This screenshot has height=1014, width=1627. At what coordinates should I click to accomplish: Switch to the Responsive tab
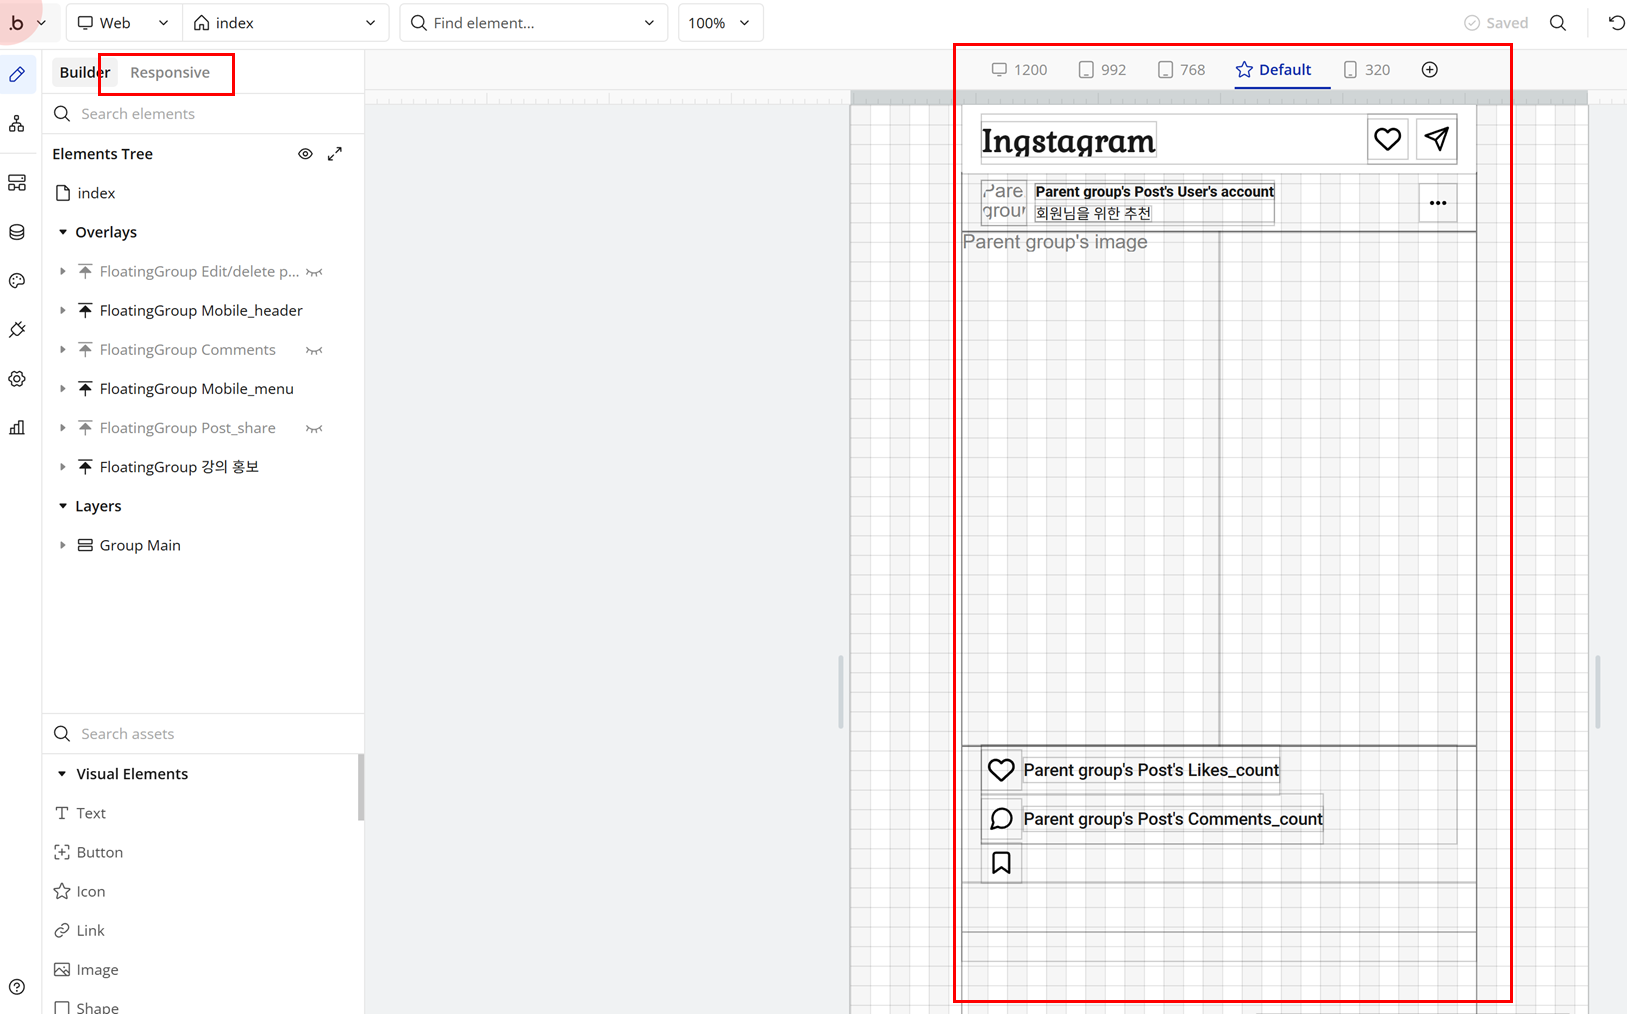point(170,73)
